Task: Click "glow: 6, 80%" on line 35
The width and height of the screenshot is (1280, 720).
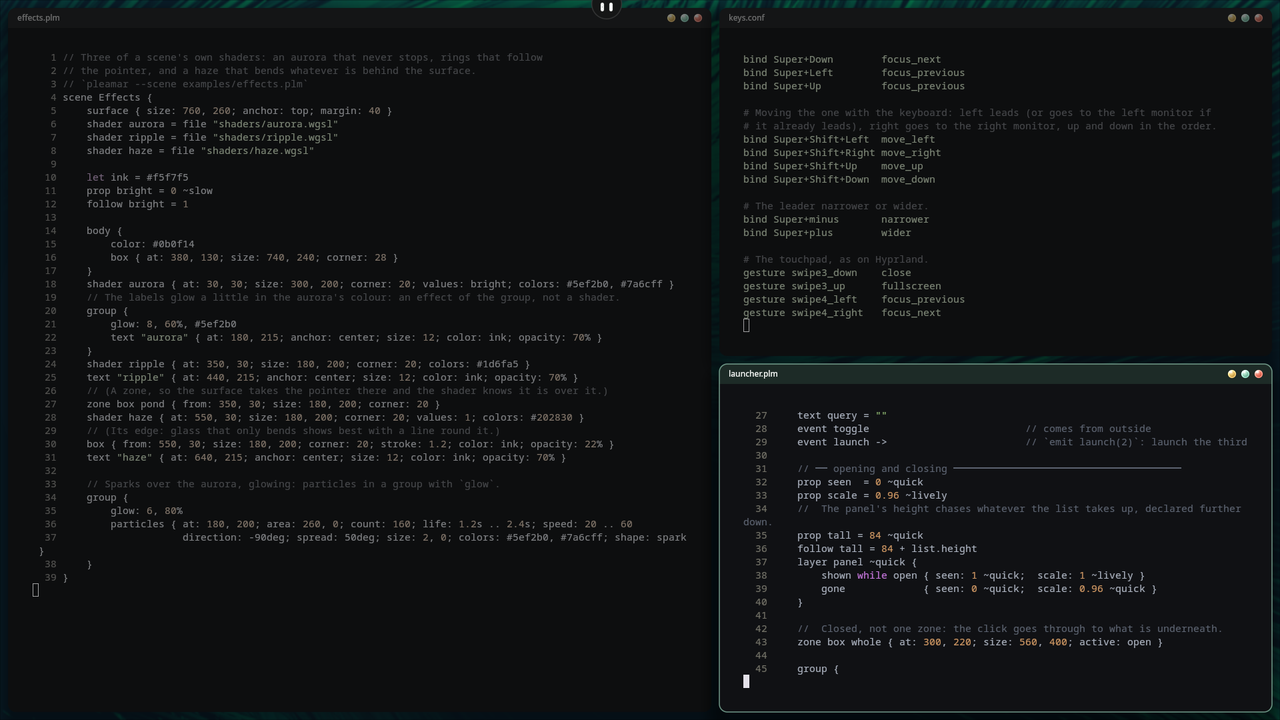Action: pyautogui.click(x=146, y=511)
